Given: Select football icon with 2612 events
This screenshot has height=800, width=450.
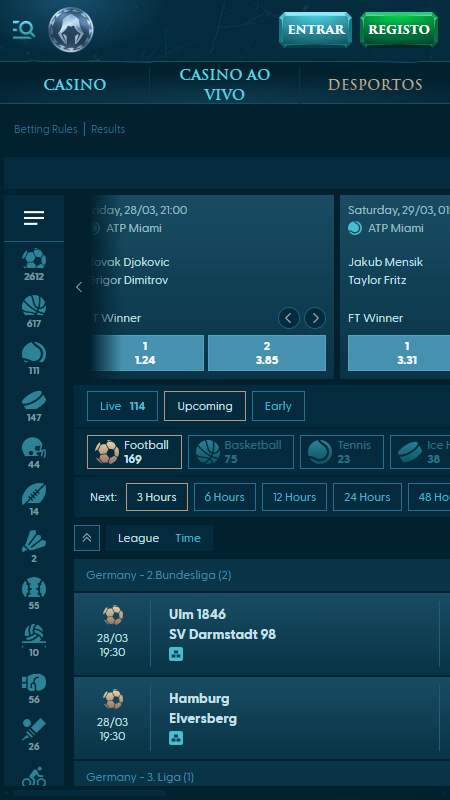Looking at the screenshot, I should click(34, 266).
